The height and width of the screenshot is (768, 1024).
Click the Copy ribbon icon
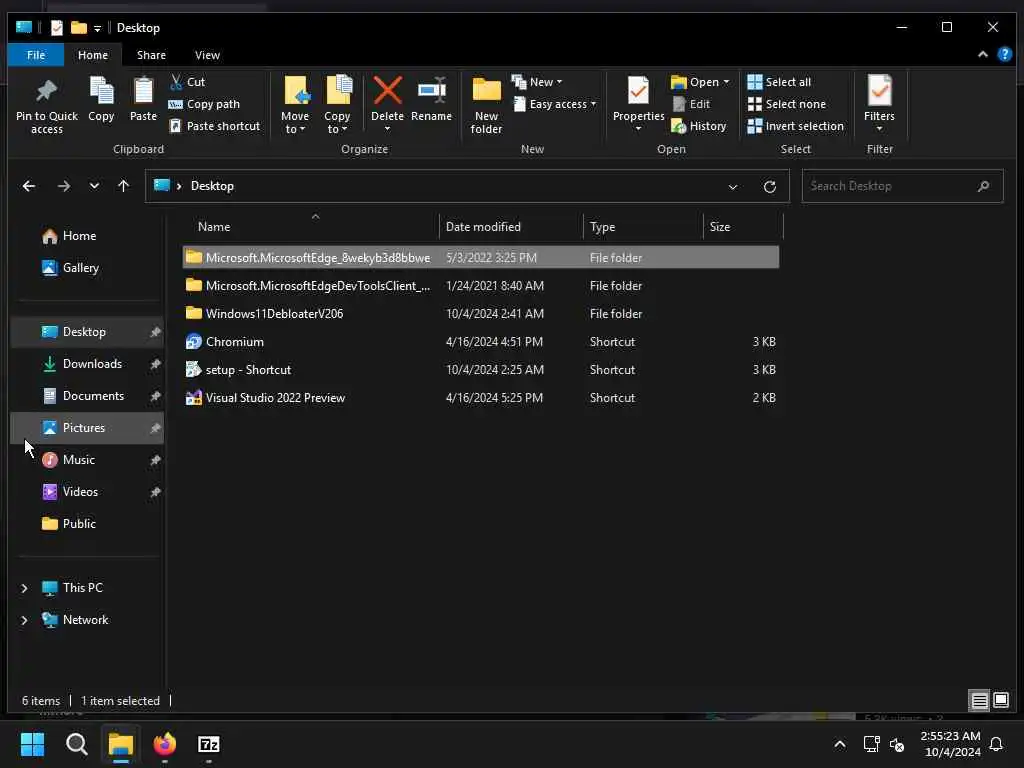(101, 99)
